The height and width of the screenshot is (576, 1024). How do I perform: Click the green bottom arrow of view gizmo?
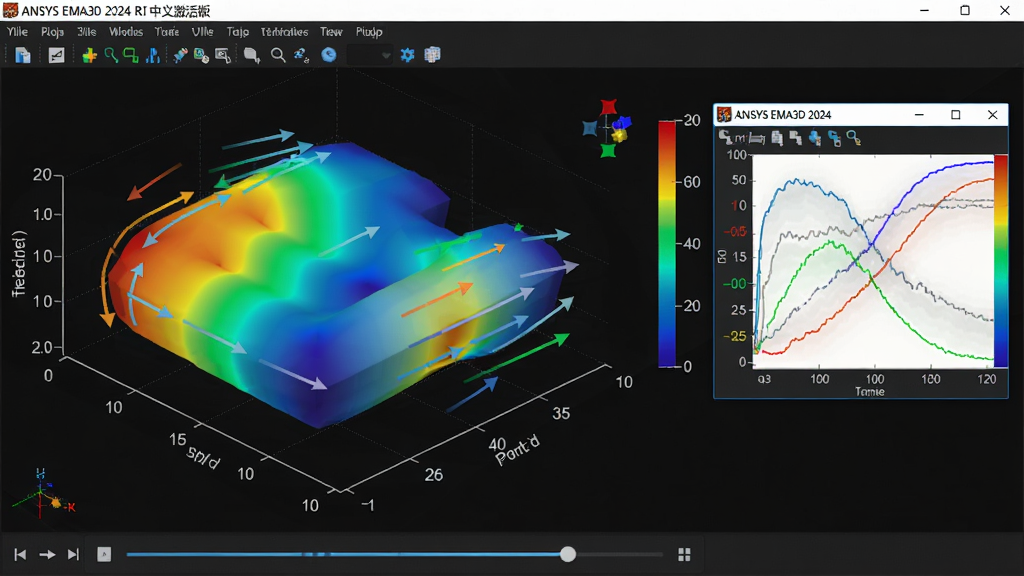[608, 150]
